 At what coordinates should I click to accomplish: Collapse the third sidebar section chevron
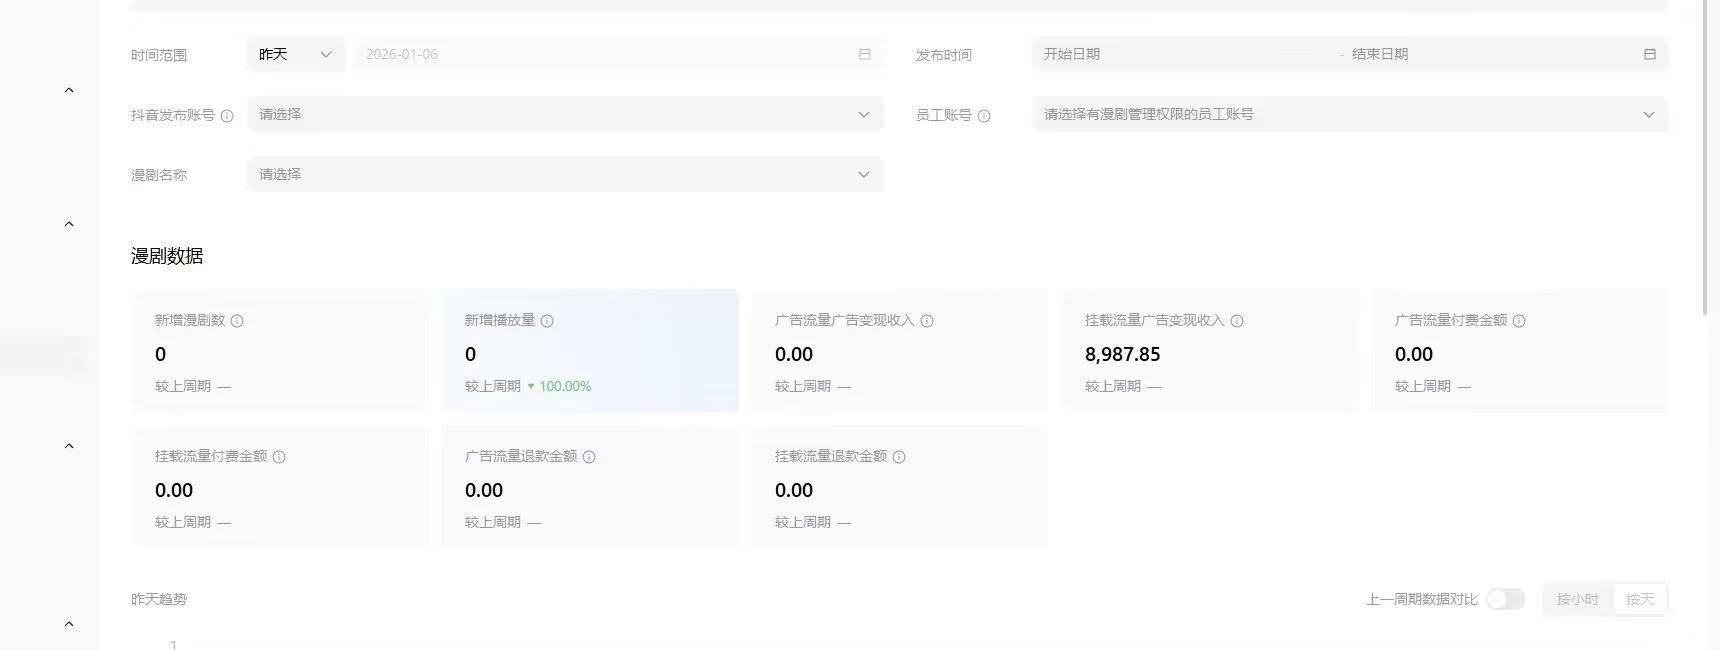coord(69,446)
